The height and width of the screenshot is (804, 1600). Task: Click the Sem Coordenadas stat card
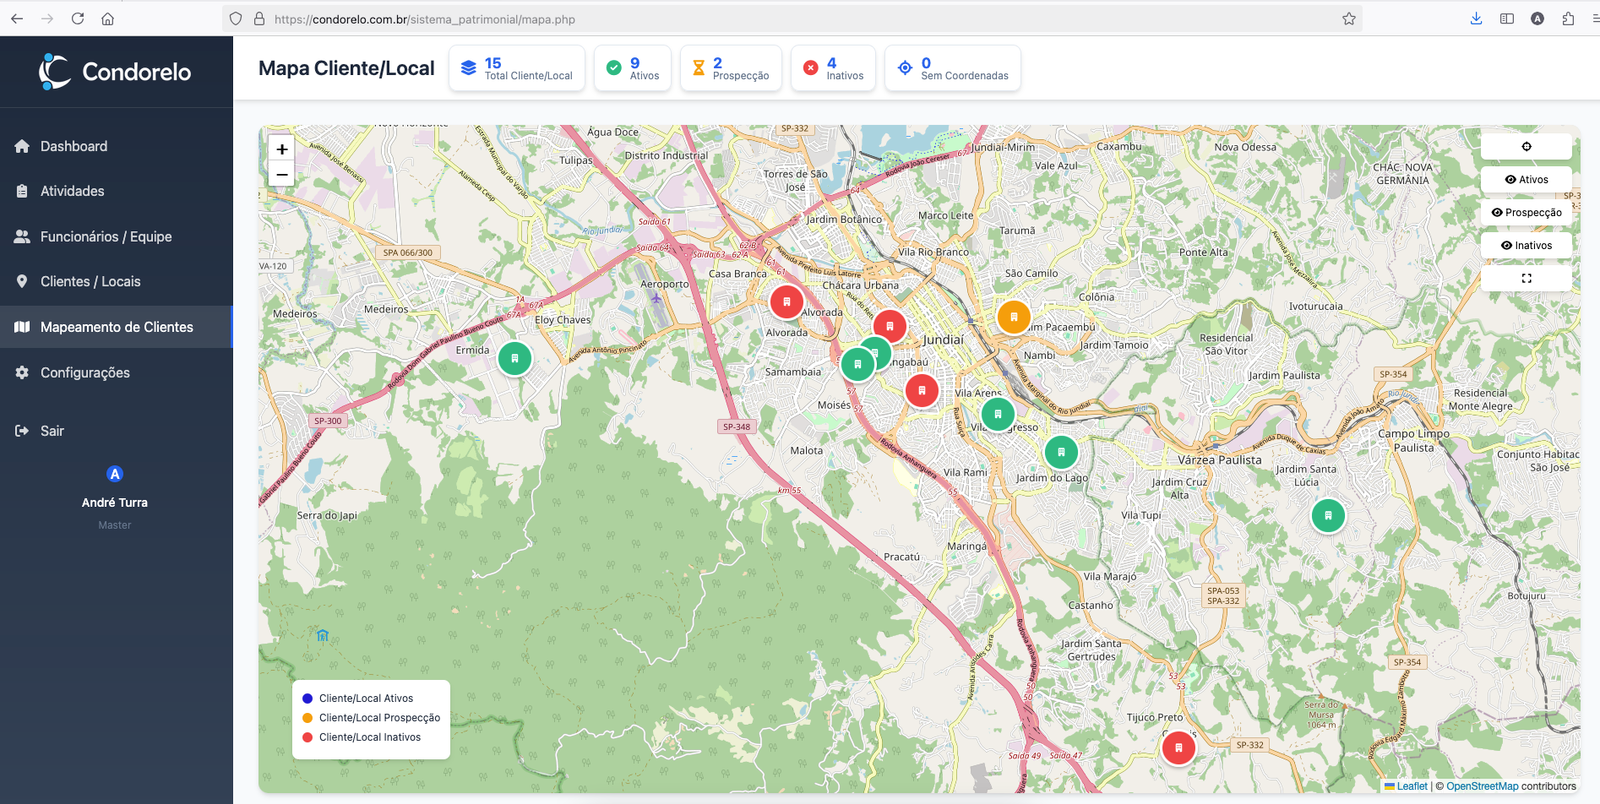pos(952,69)
